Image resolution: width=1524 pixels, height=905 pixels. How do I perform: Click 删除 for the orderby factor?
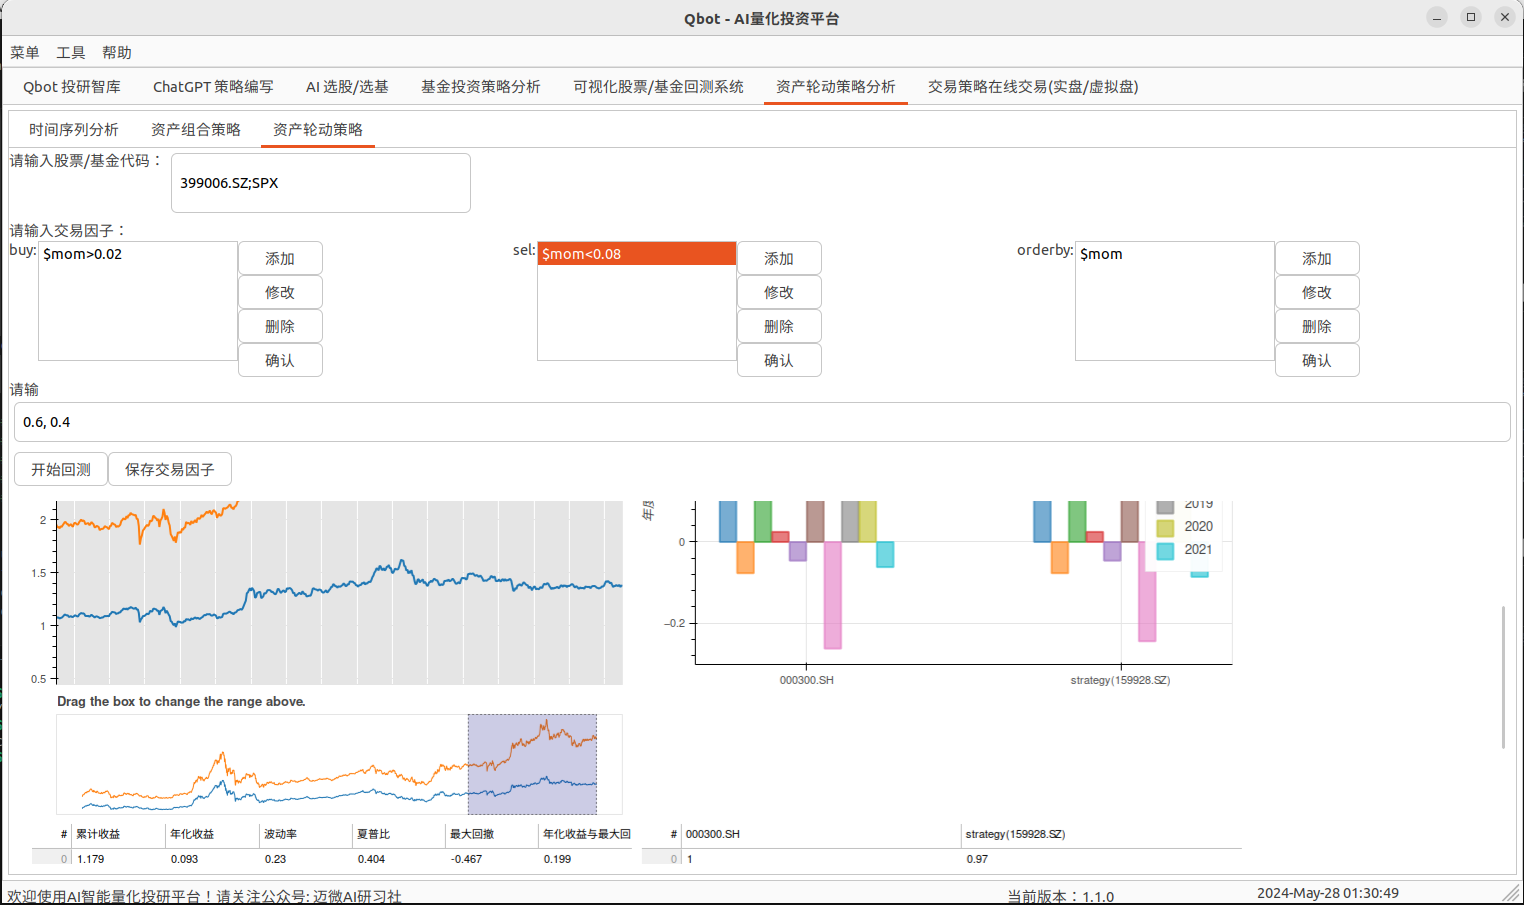click(x=1317, y=325)
